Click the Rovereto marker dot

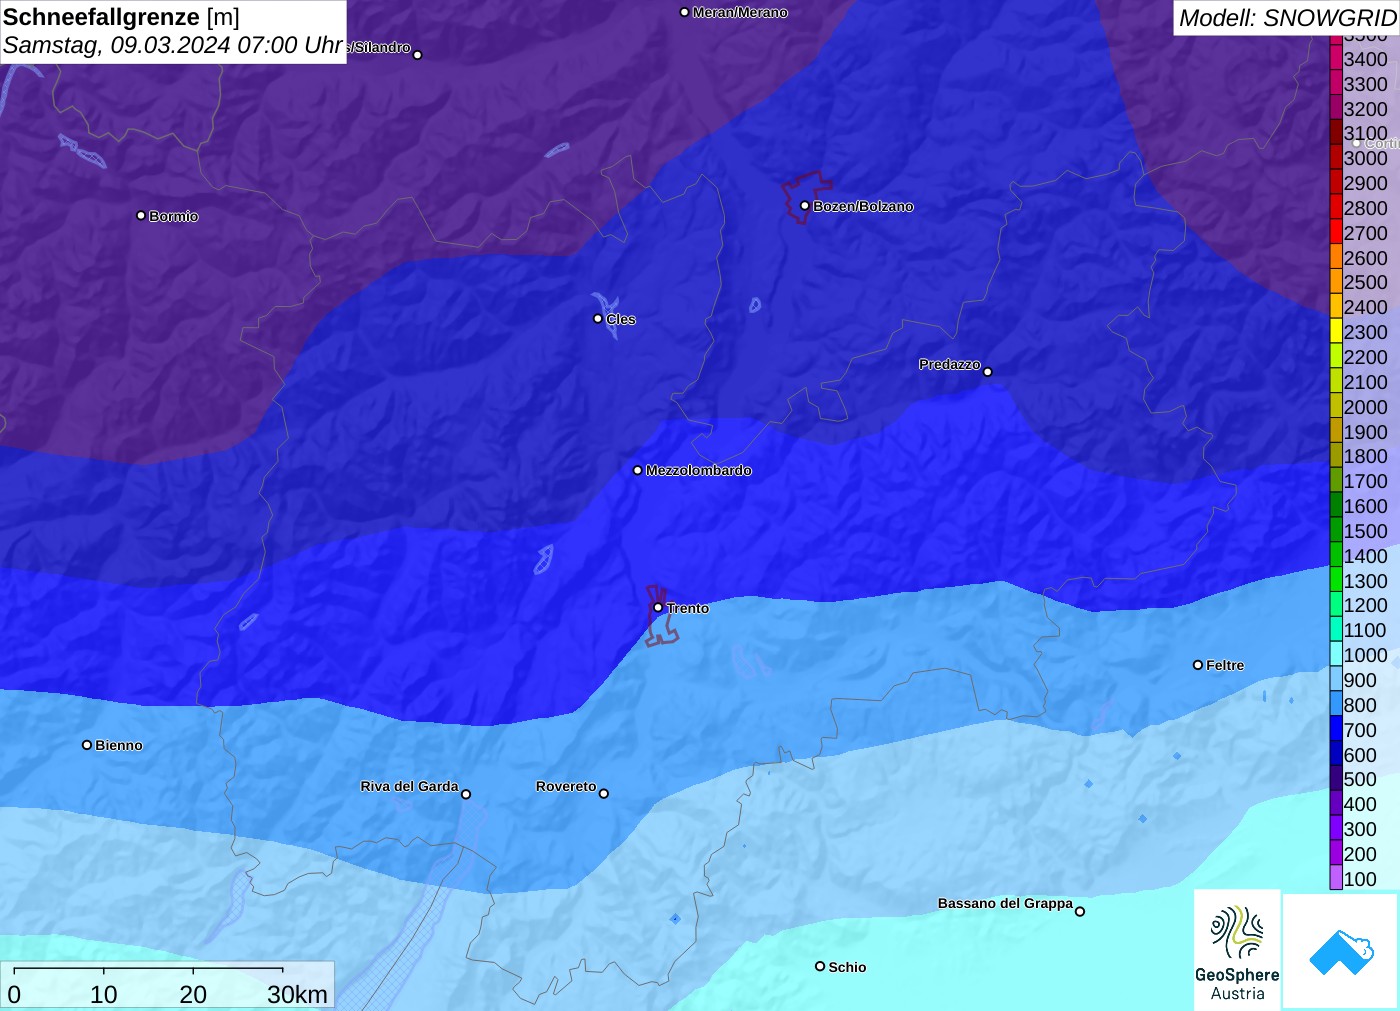click(x=604, y=794)
